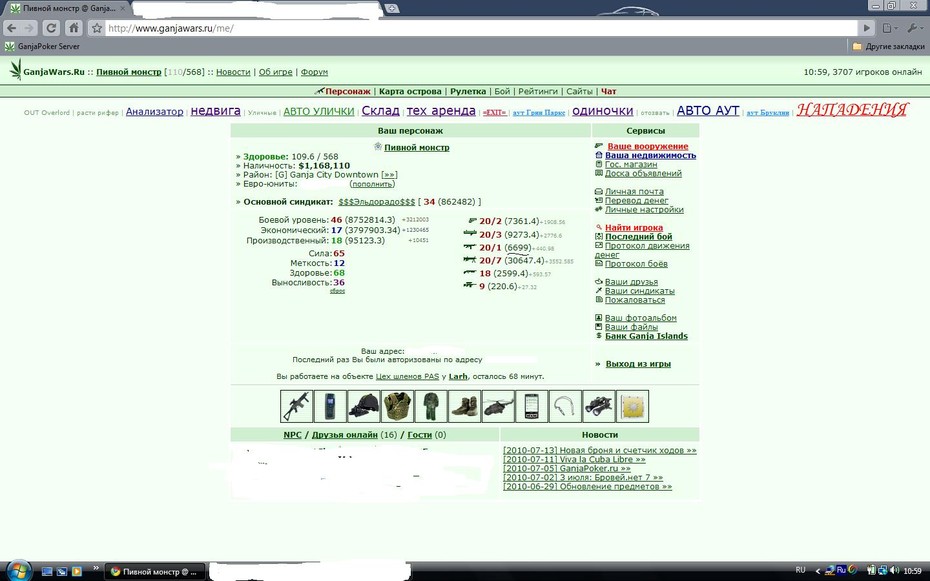Image resolution: width=930 pixels, height=581 pixels.
Task: Open the 'Форум' header link
Action: (314, 72)
